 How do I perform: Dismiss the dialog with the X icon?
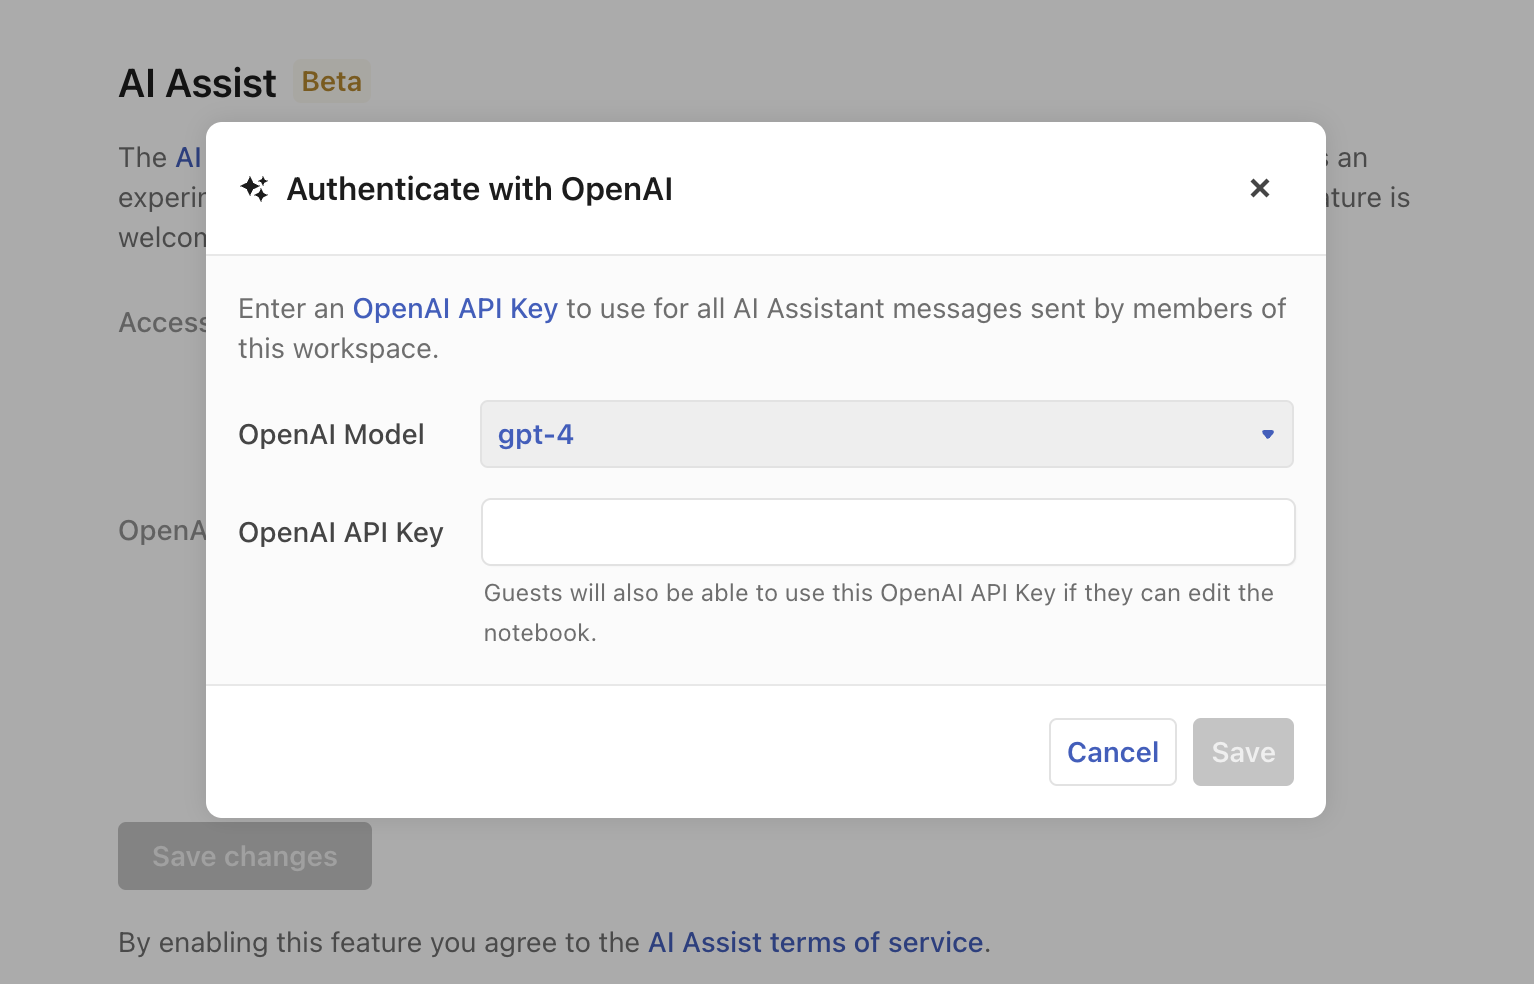tap(1259, 188)
